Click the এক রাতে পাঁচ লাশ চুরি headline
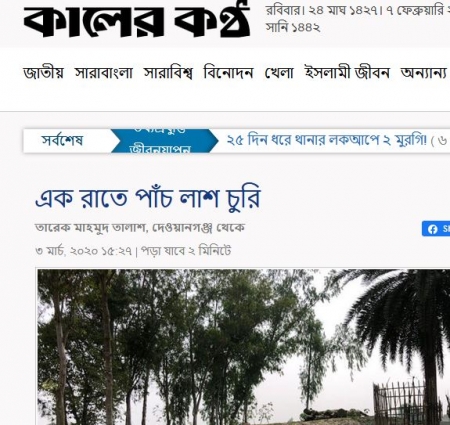This screenshot has height=425, width=450. [x=148, y=198]
